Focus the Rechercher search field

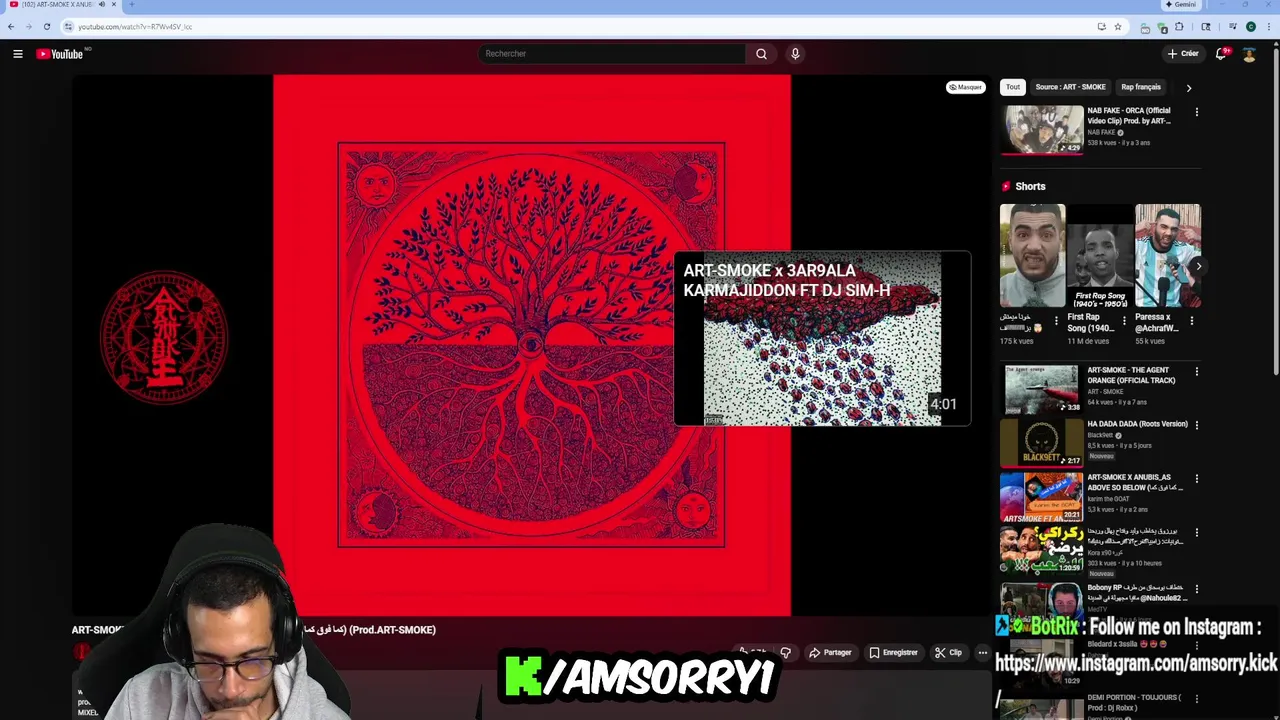point(612,54)
